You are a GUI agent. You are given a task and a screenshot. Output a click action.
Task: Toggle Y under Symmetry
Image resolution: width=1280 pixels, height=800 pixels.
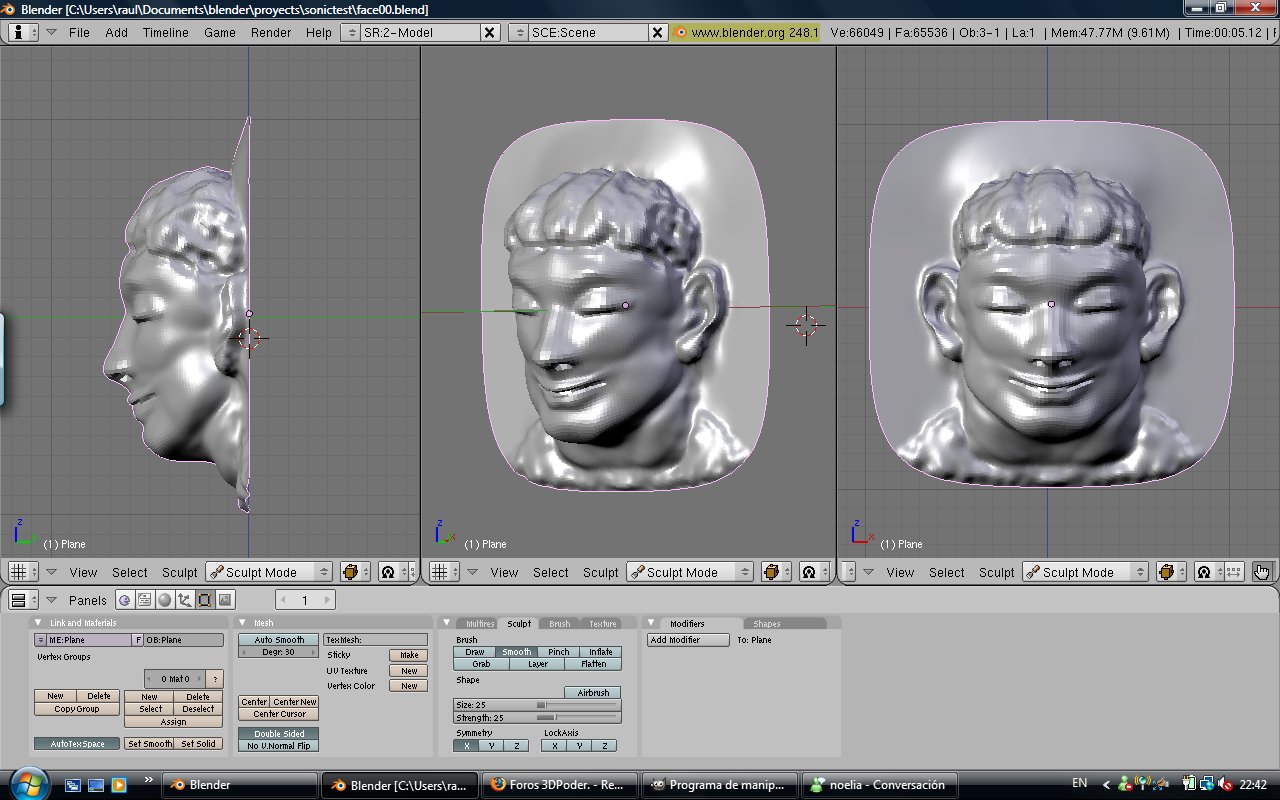[491, 746]
